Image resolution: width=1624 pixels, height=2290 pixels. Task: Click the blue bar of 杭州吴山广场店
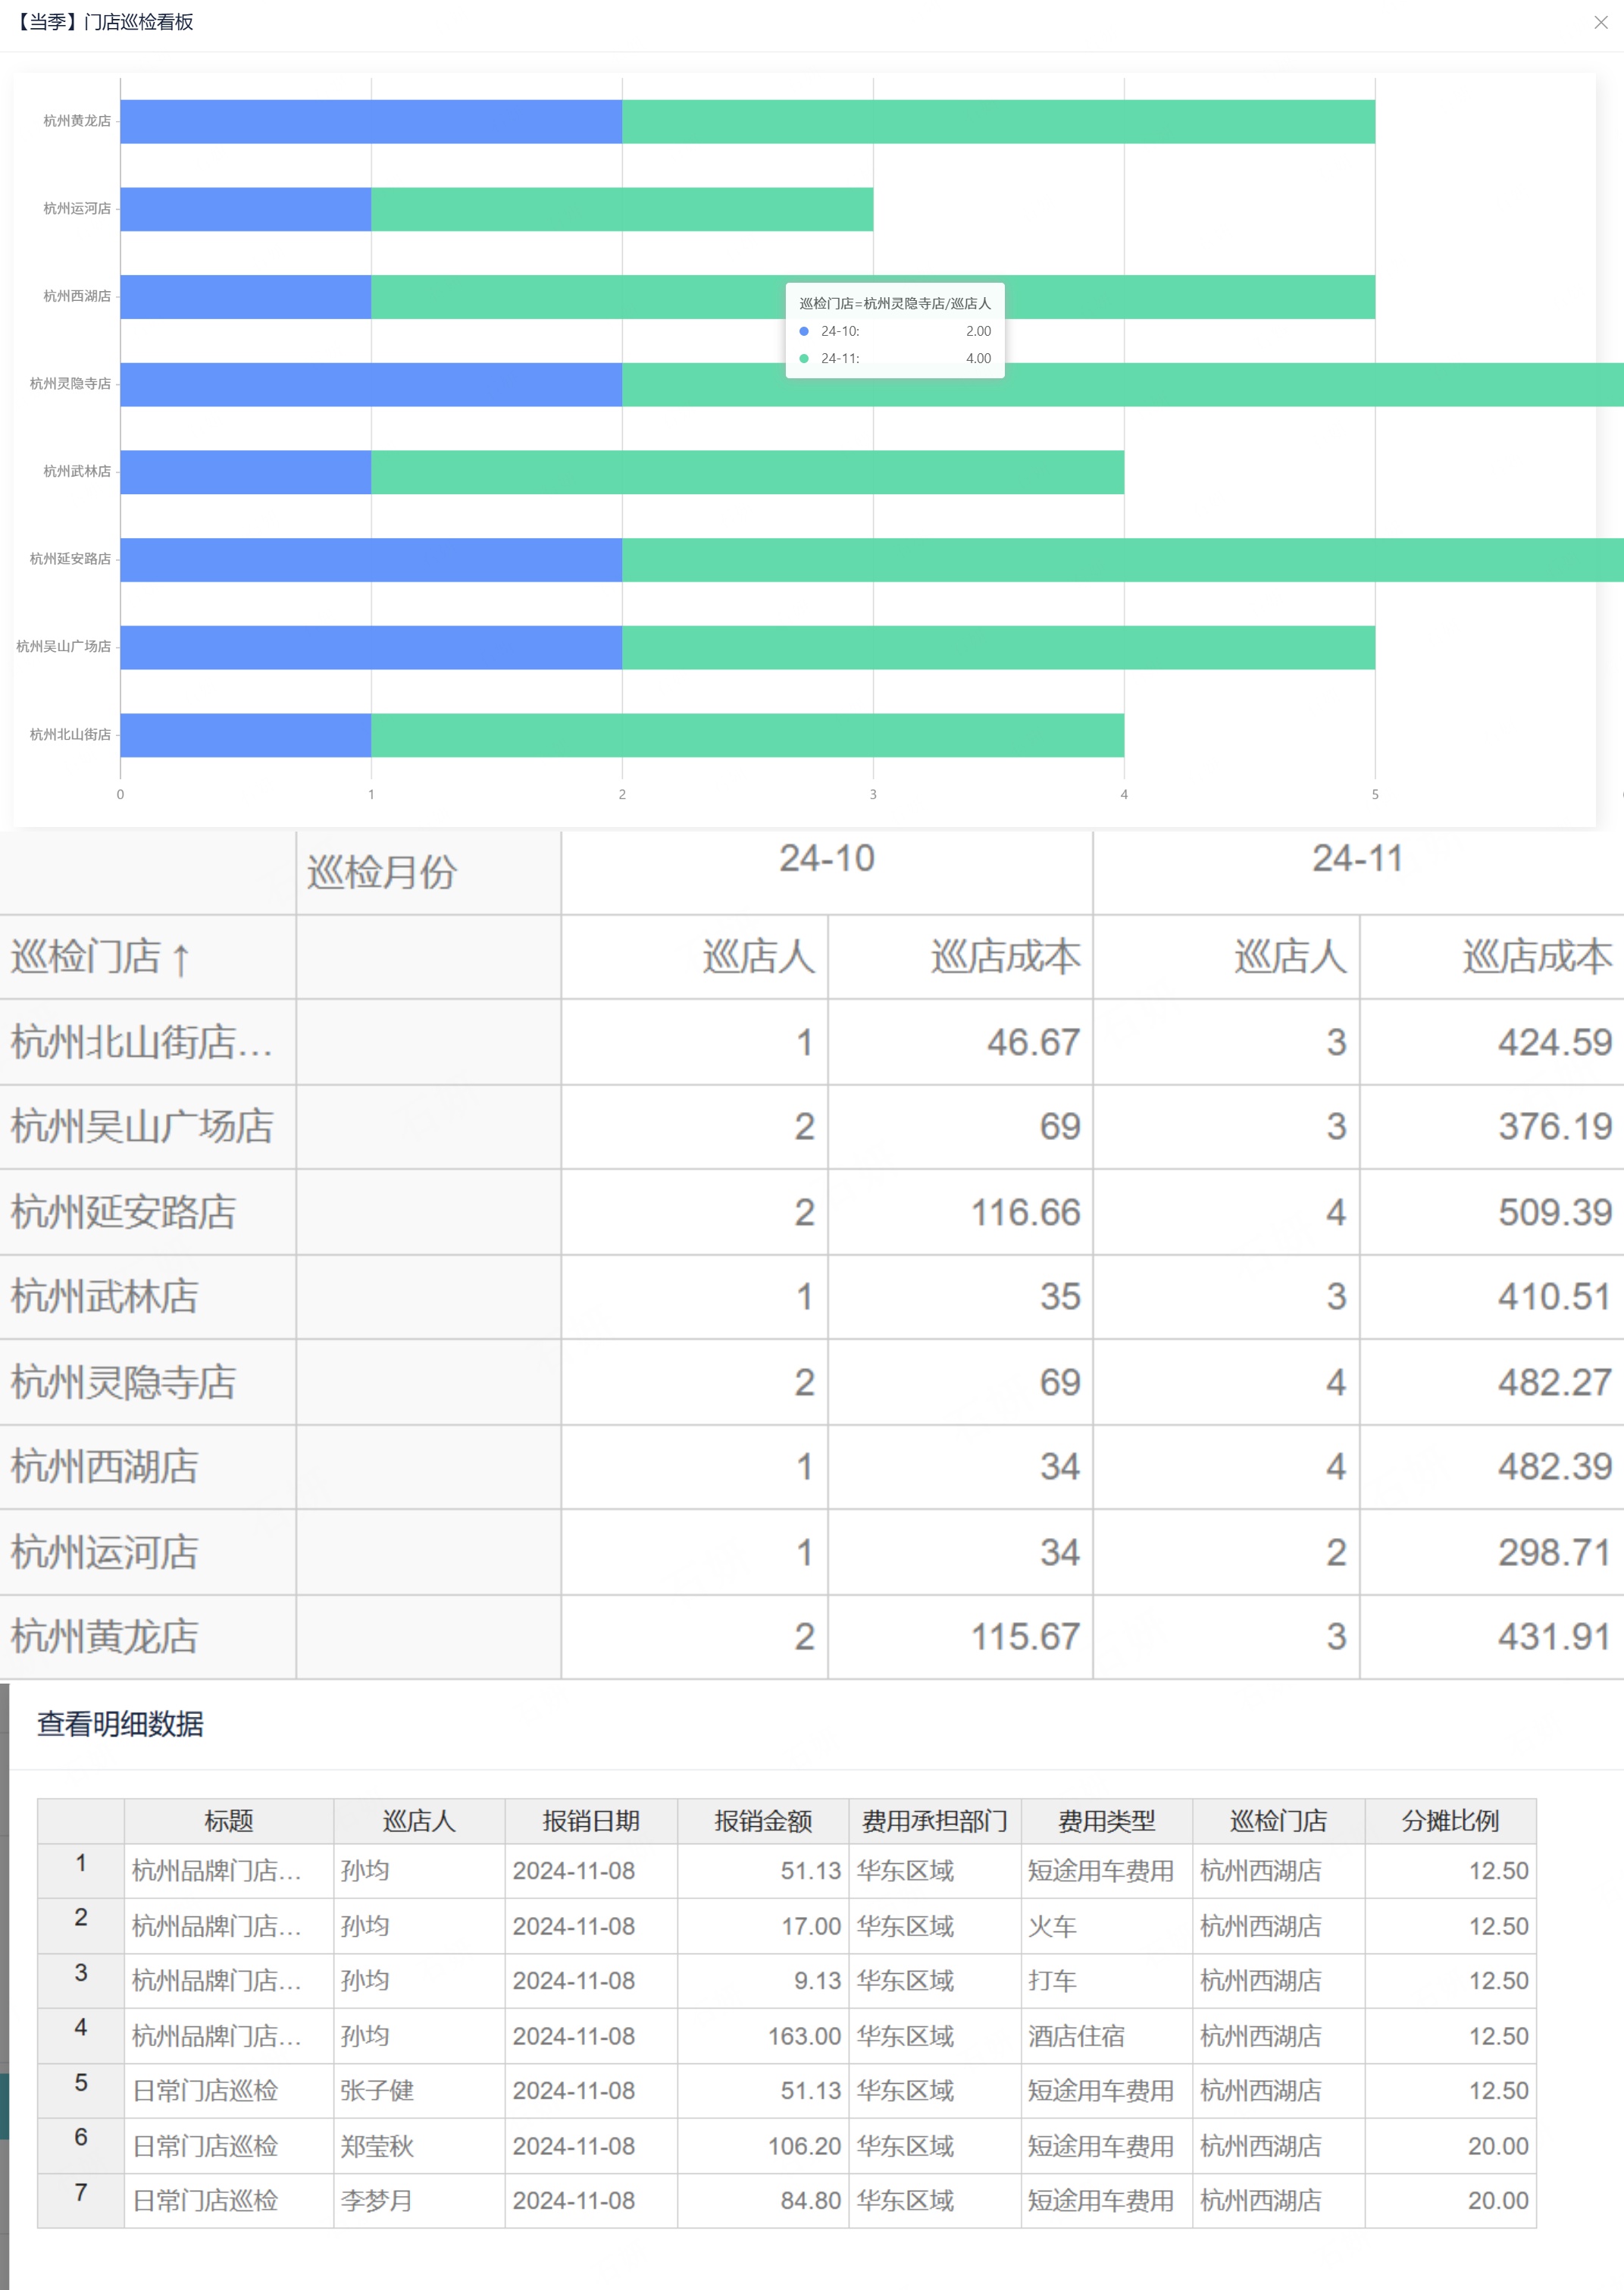coord(371,647)
